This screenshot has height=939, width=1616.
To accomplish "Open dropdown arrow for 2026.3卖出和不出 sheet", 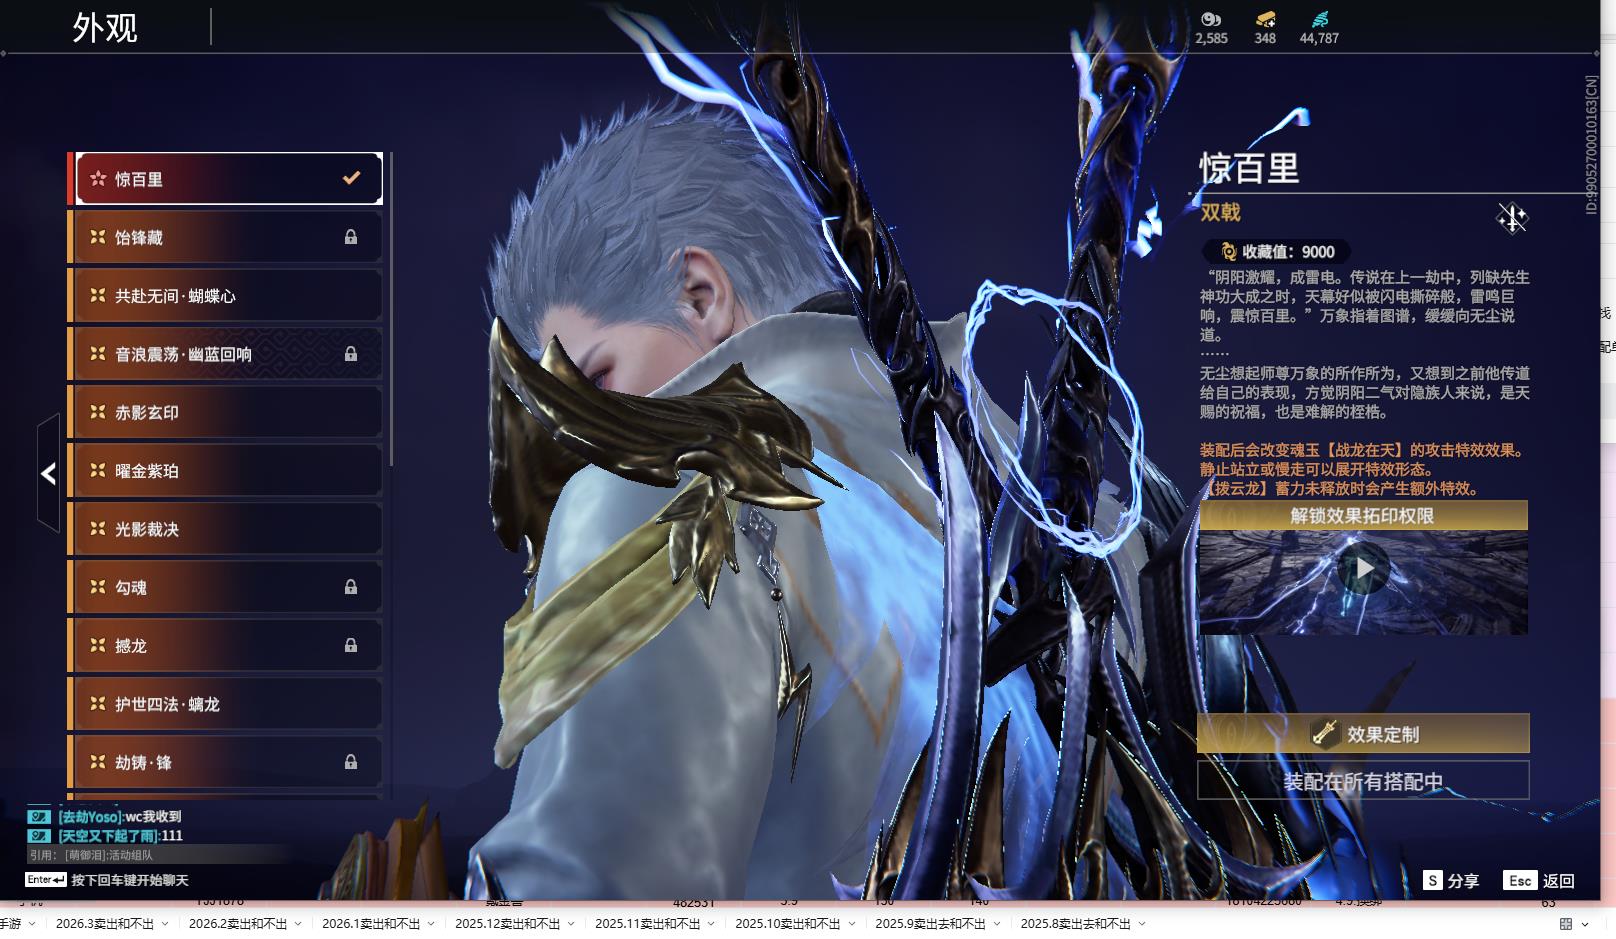I will [x=165, y=924].
